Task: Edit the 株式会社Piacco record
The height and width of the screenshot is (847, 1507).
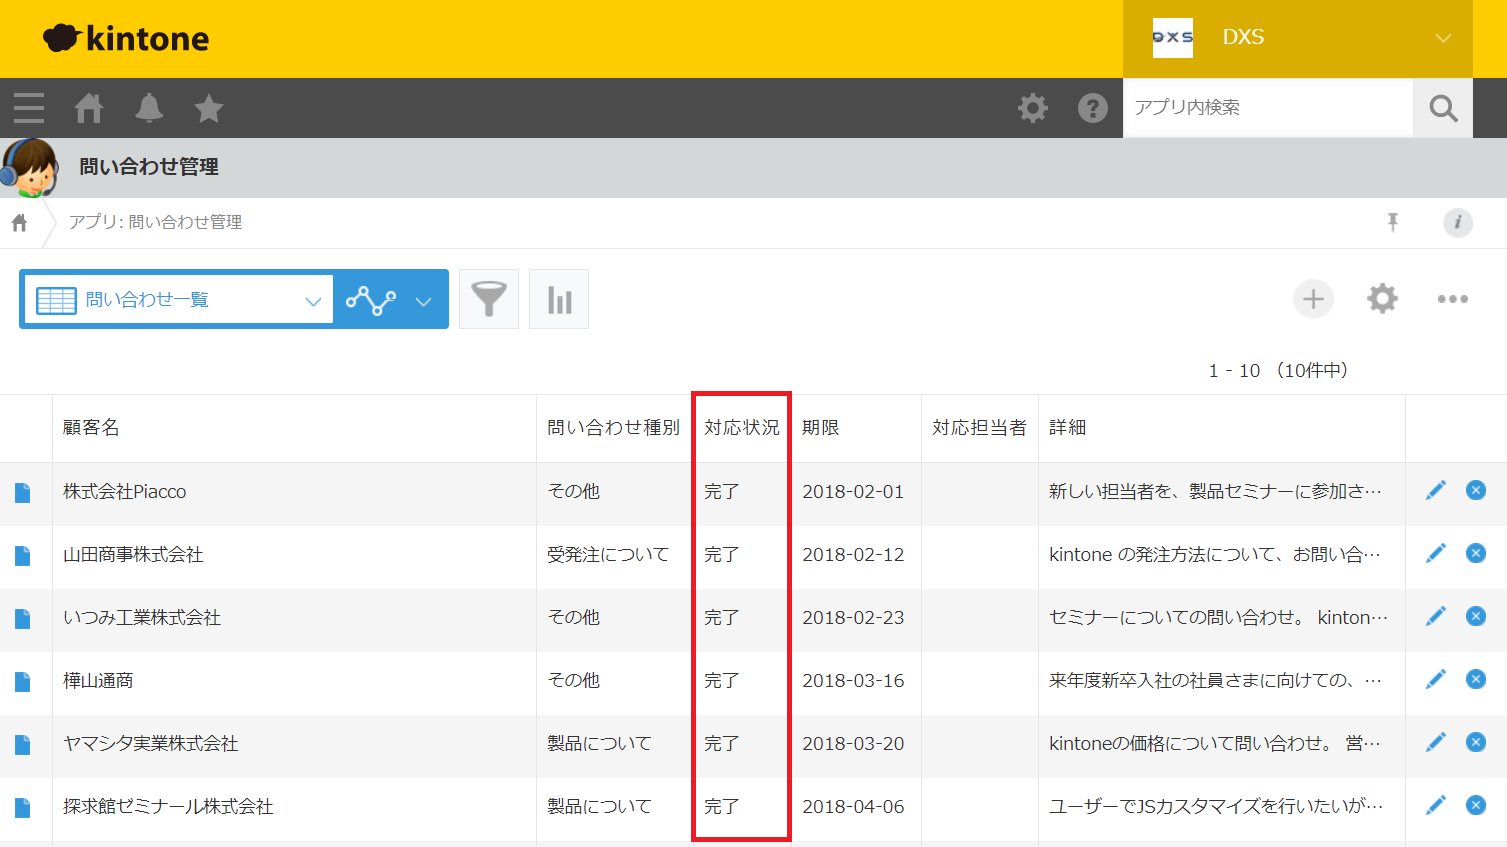Action: click(1436, 490)
